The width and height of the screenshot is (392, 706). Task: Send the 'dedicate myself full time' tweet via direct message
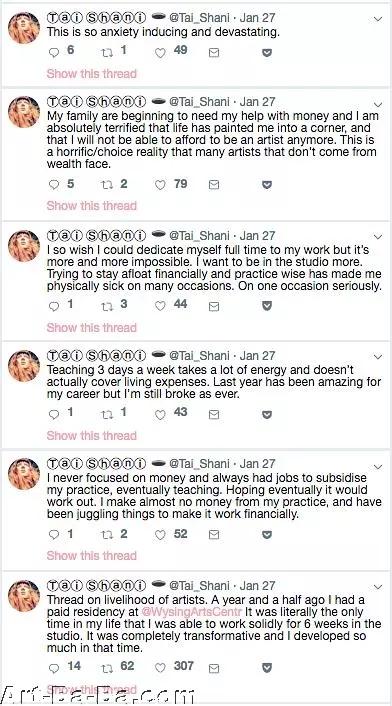(214, 307)
